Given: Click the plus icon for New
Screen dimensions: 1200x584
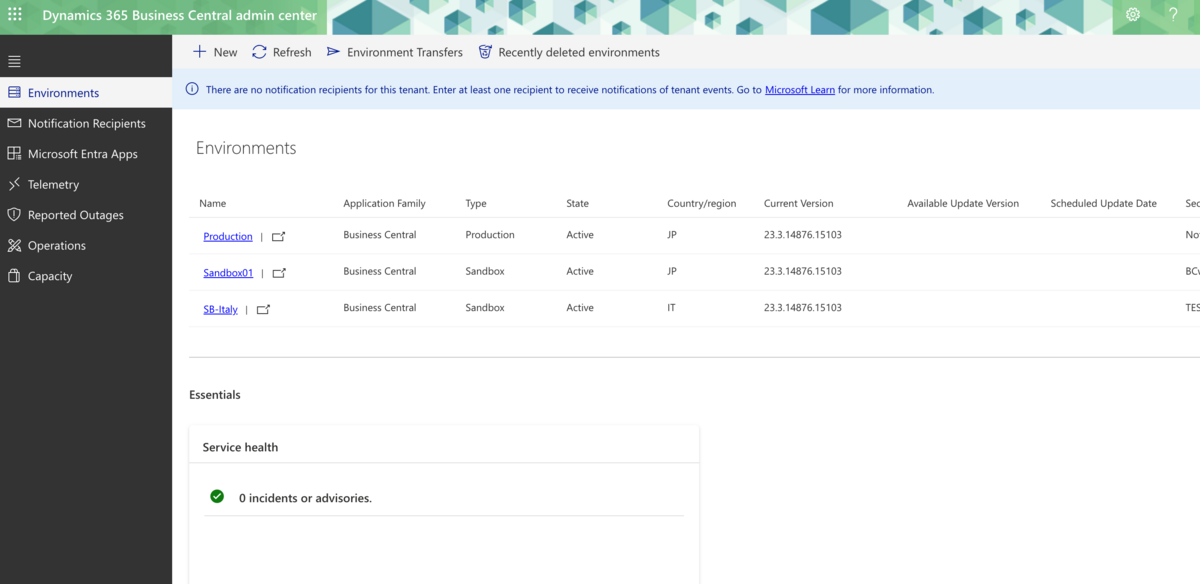Looking at the screenshot, I should coord(200,52).
